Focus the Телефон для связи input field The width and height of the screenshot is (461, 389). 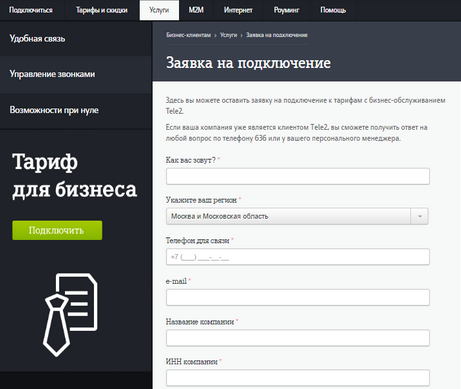click(x=298, y=257)
